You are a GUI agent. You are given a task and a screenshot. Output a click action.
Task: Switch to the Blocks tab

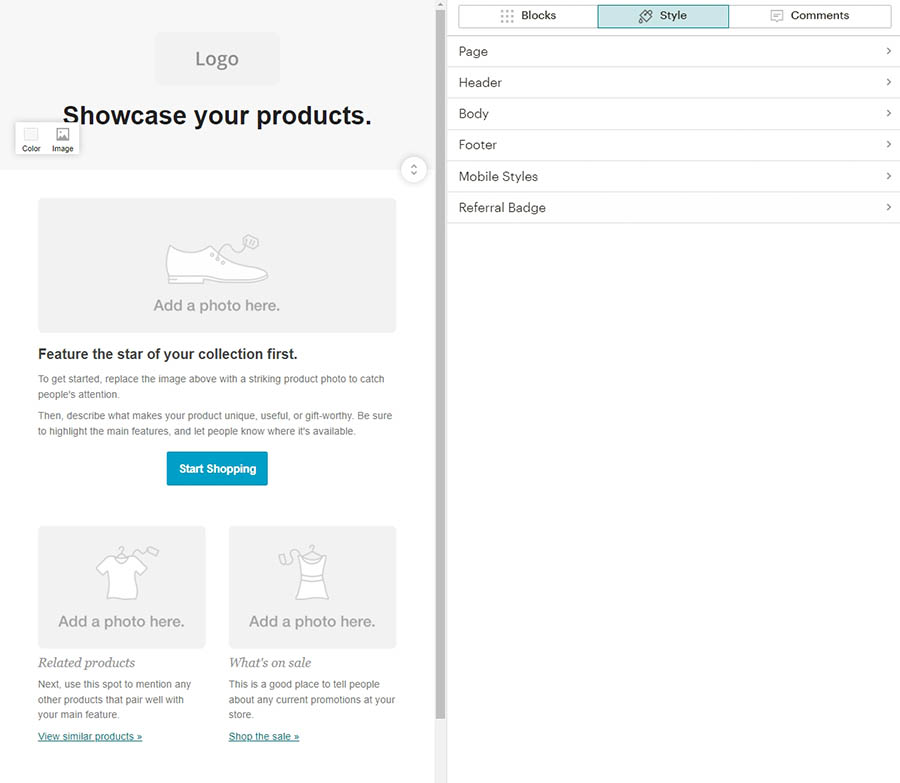[x=527, y=15]
